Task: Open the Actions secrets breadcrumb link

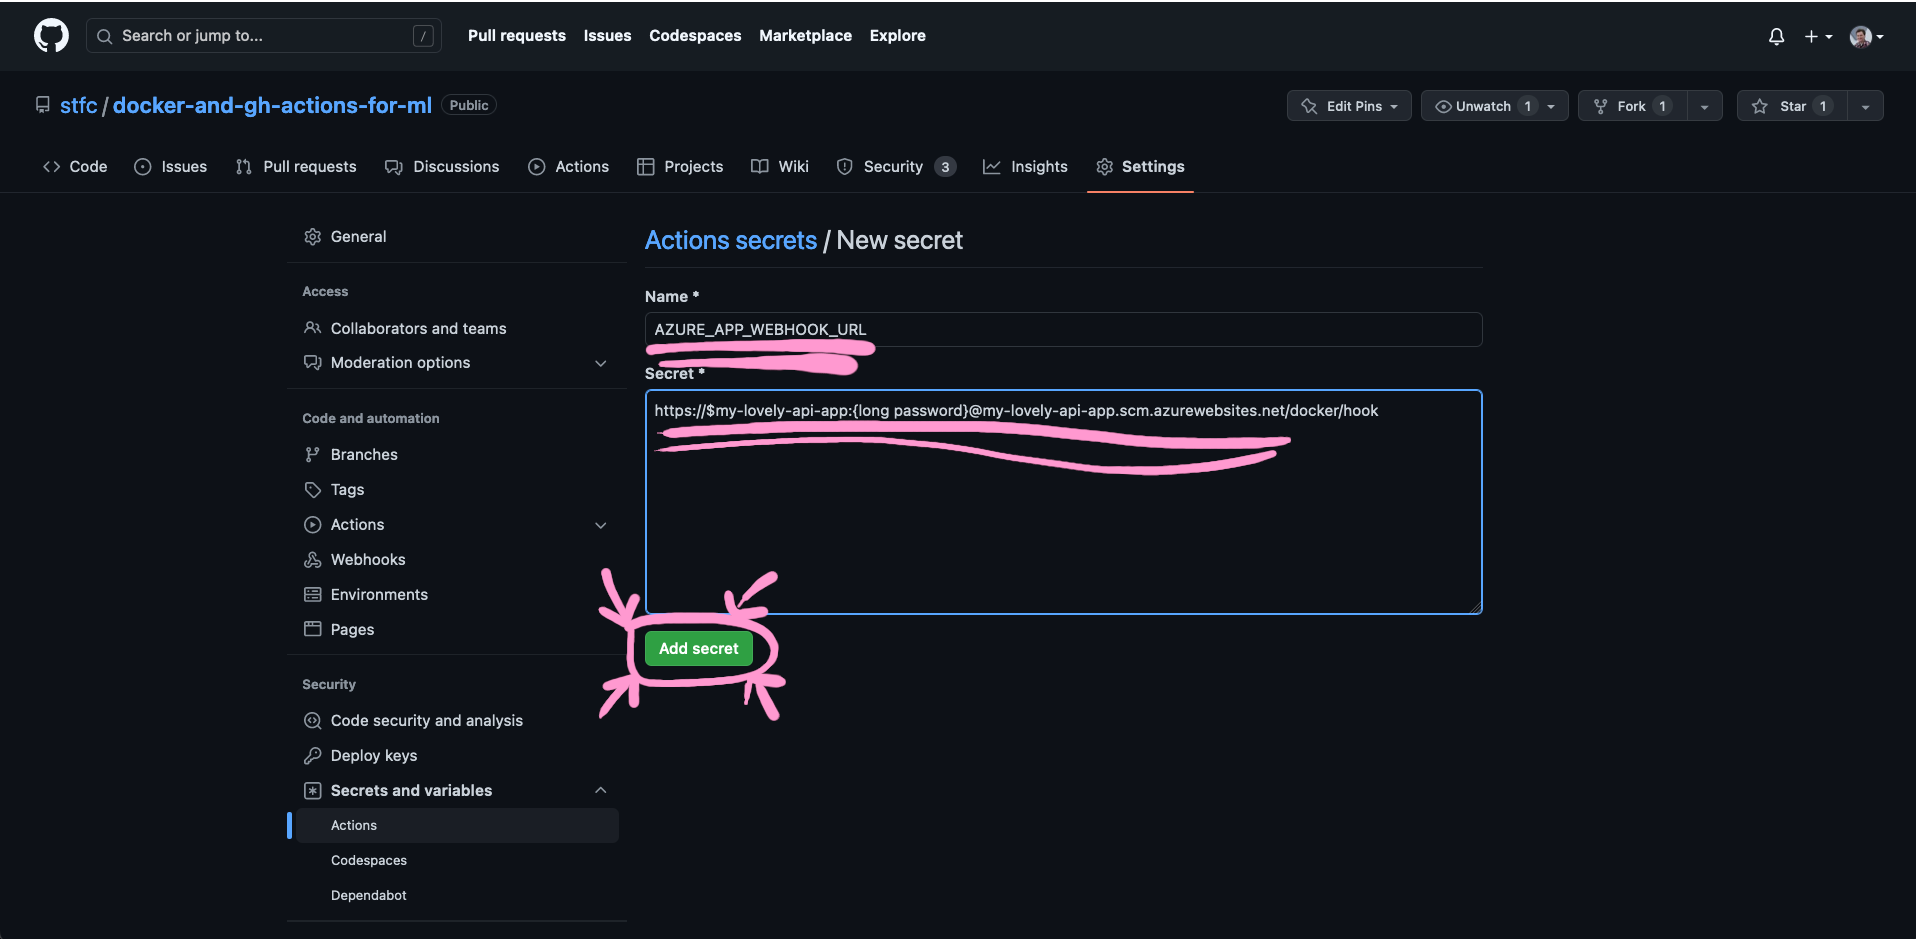Action: point(731,240)
